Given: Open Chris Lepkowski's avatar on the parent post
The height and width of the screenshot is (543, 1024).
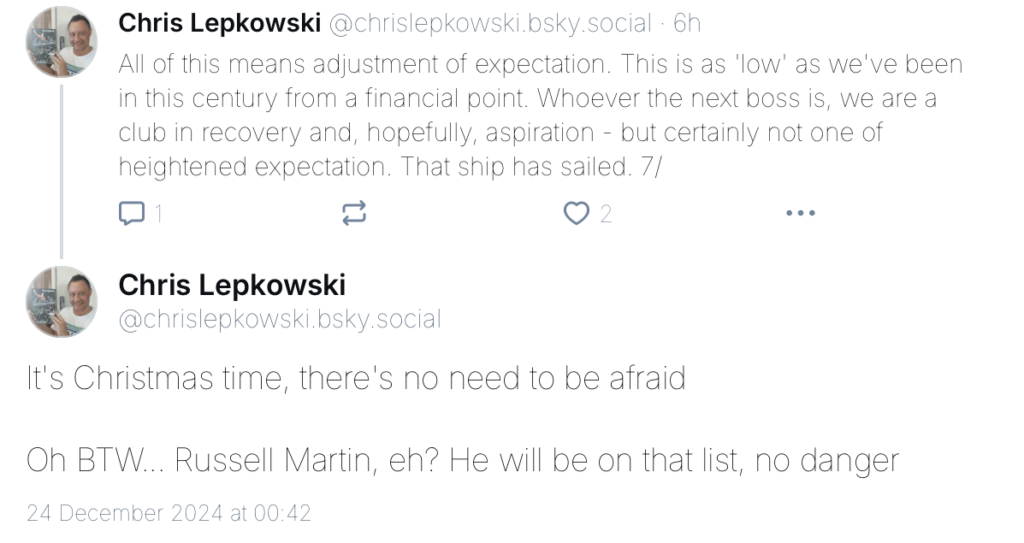Looking at the screenshot, I should click(x=61, y=42).
